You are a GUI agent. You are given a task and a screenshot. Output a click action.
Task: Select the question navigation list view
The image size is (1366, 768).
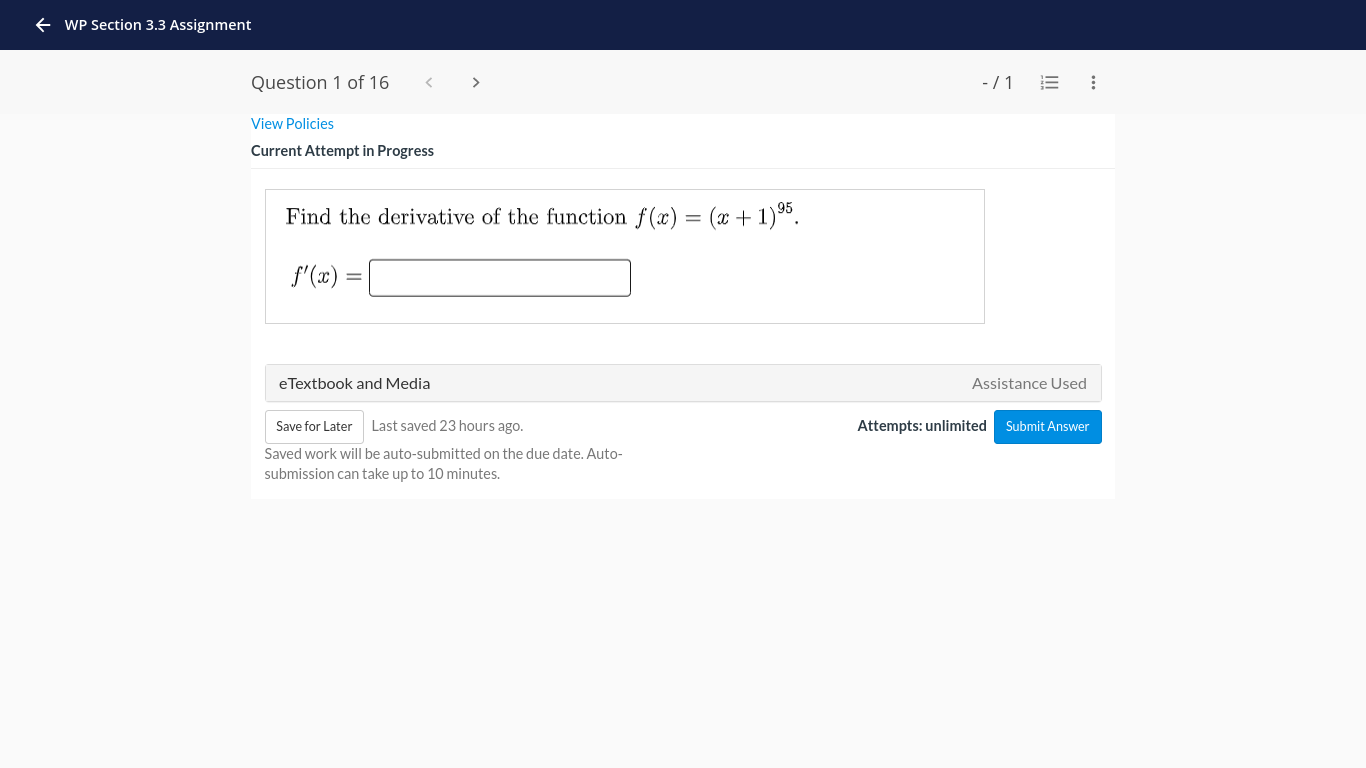tap(1049, 82)
